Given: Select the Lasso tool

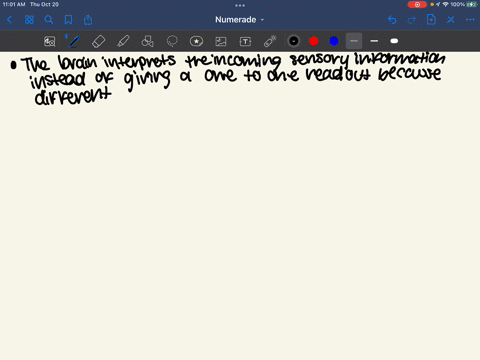Looking at the screenshot, I should [172, 41].
